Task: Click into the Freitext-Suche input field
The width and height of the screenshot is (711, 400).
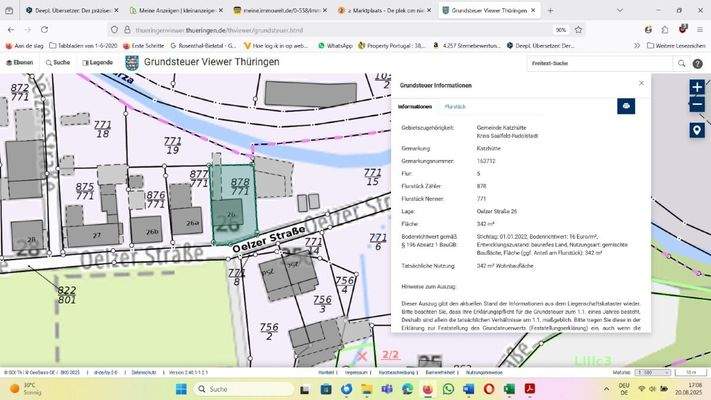Action: [595, 62]
